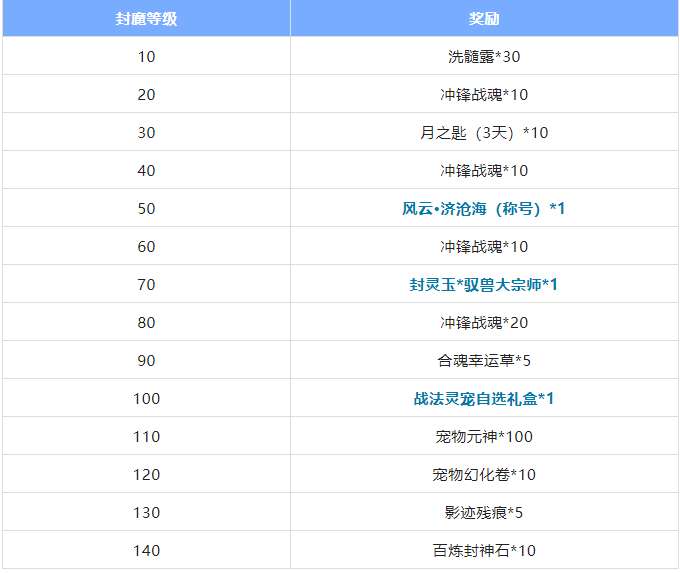Screen dimensions: 680x573
Task: Click the 冲锋战魂*20 reward cell
Action: [x=484, y=323]
